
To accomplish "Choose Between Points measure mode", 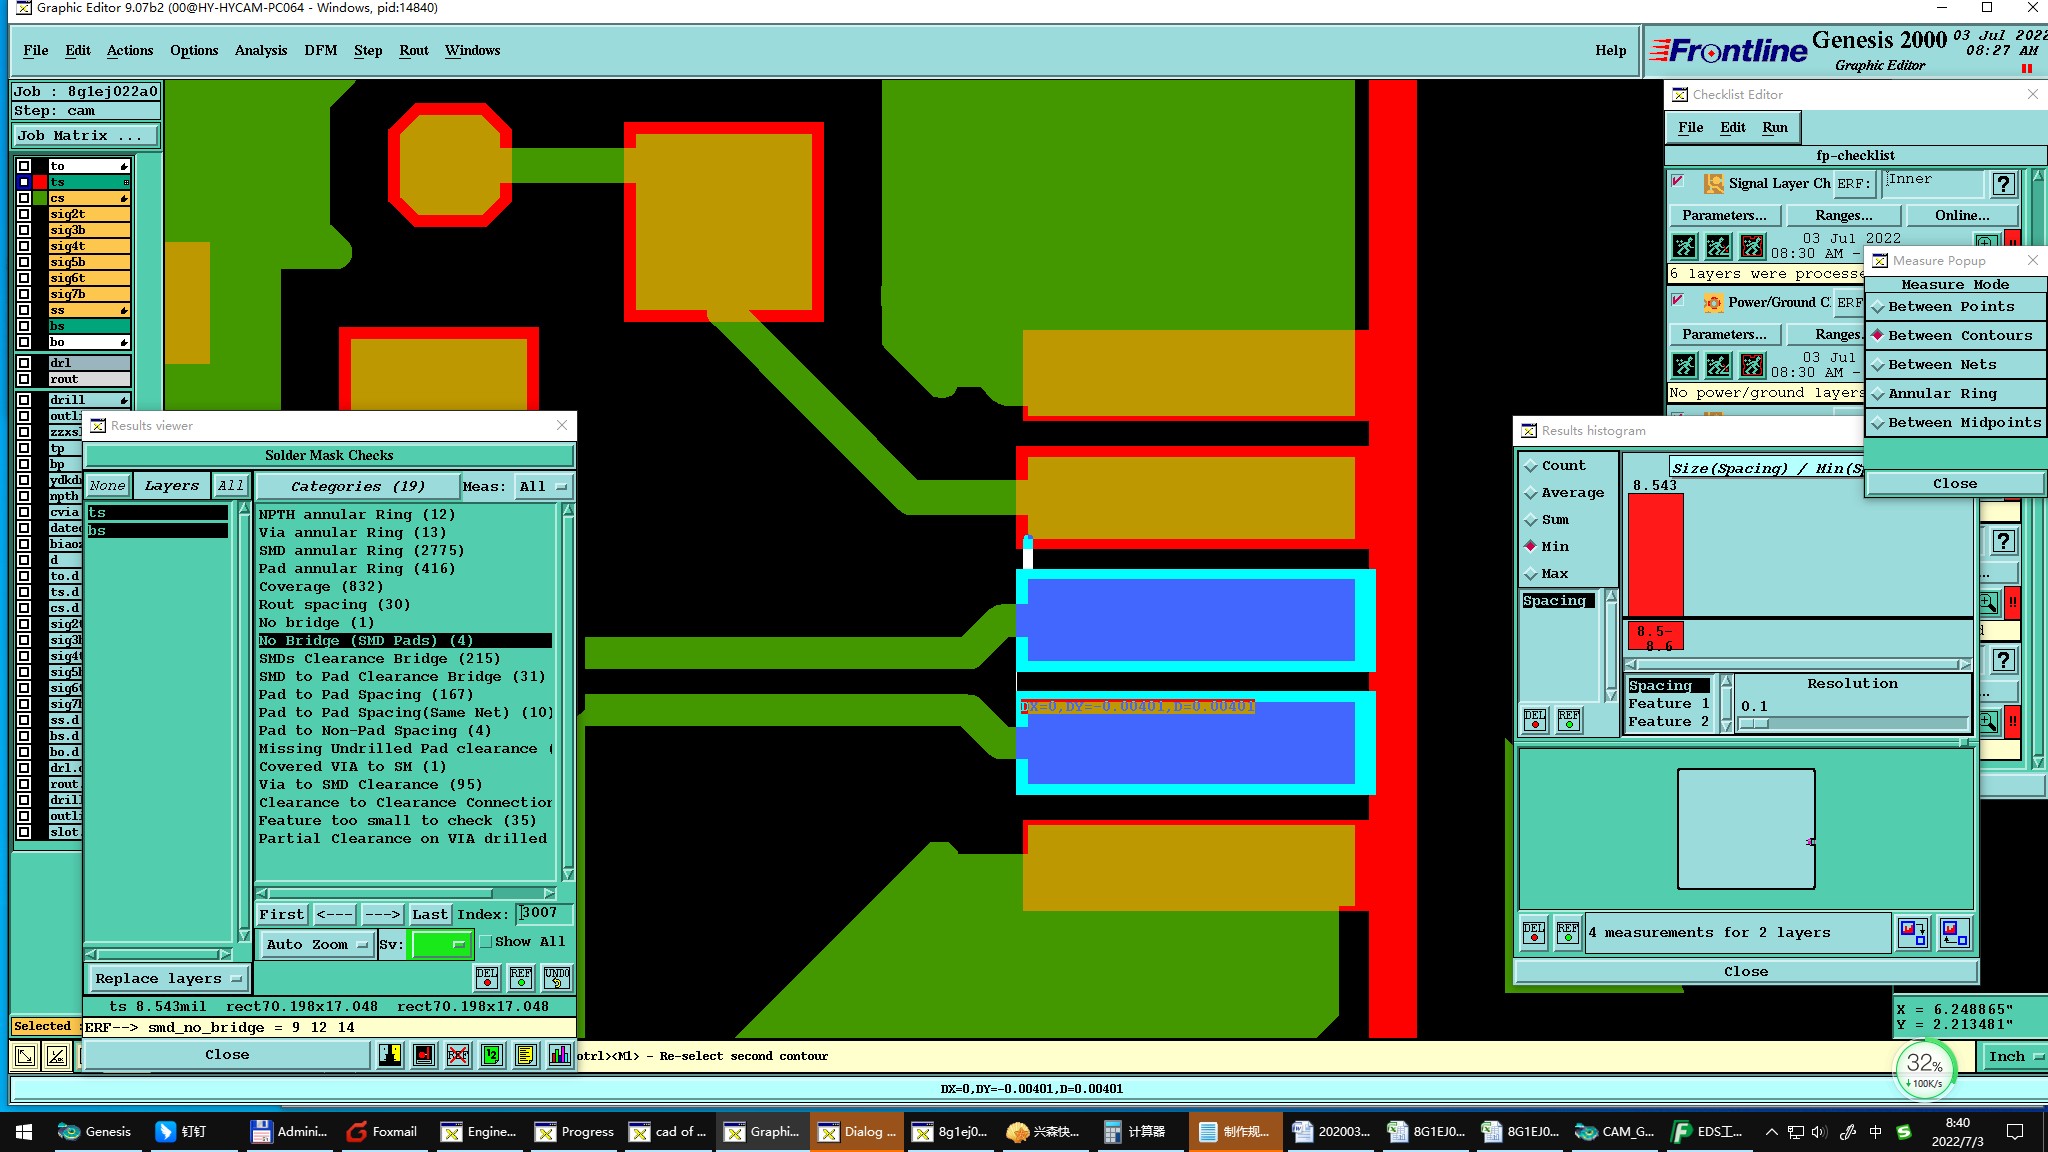I will click(x=1955, y=307).
